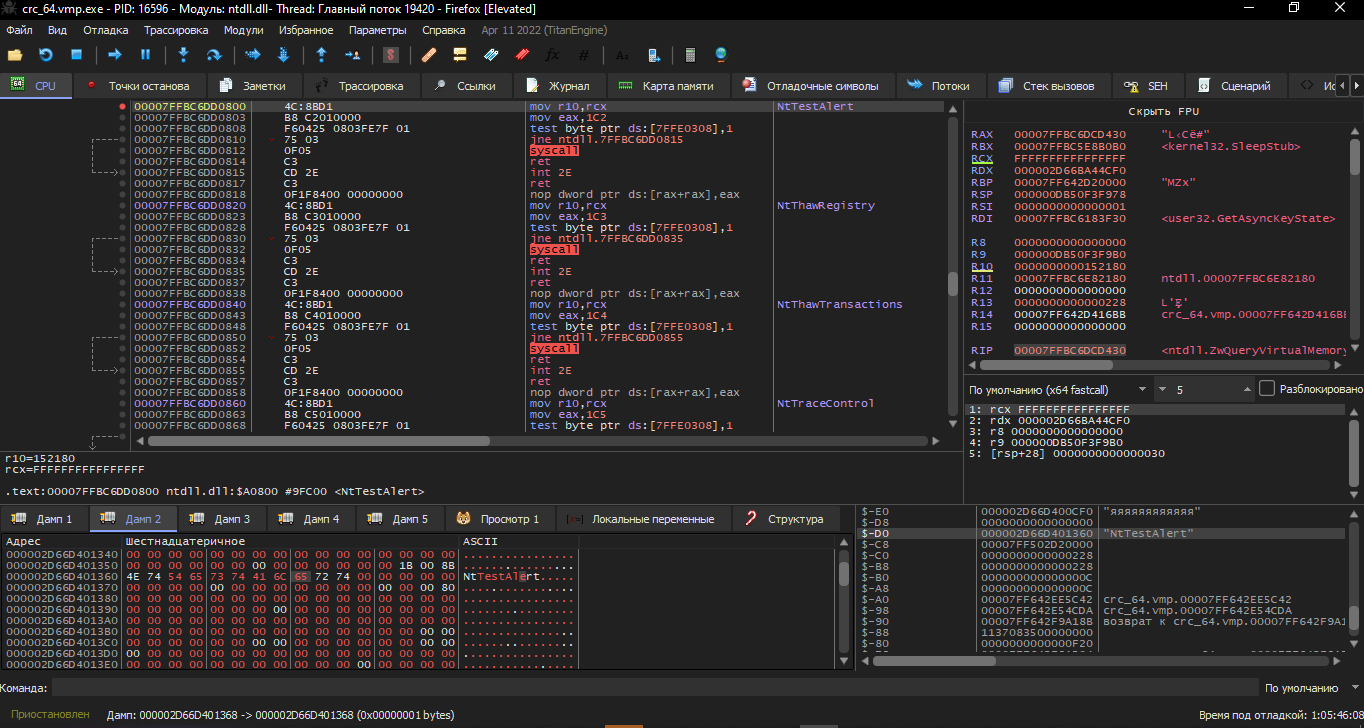This screenshot has width=1364, height=728.
Task: Toggle the breakpoint dot at 00007FFBC6DD0800
Action: click(x=122, y=106)
